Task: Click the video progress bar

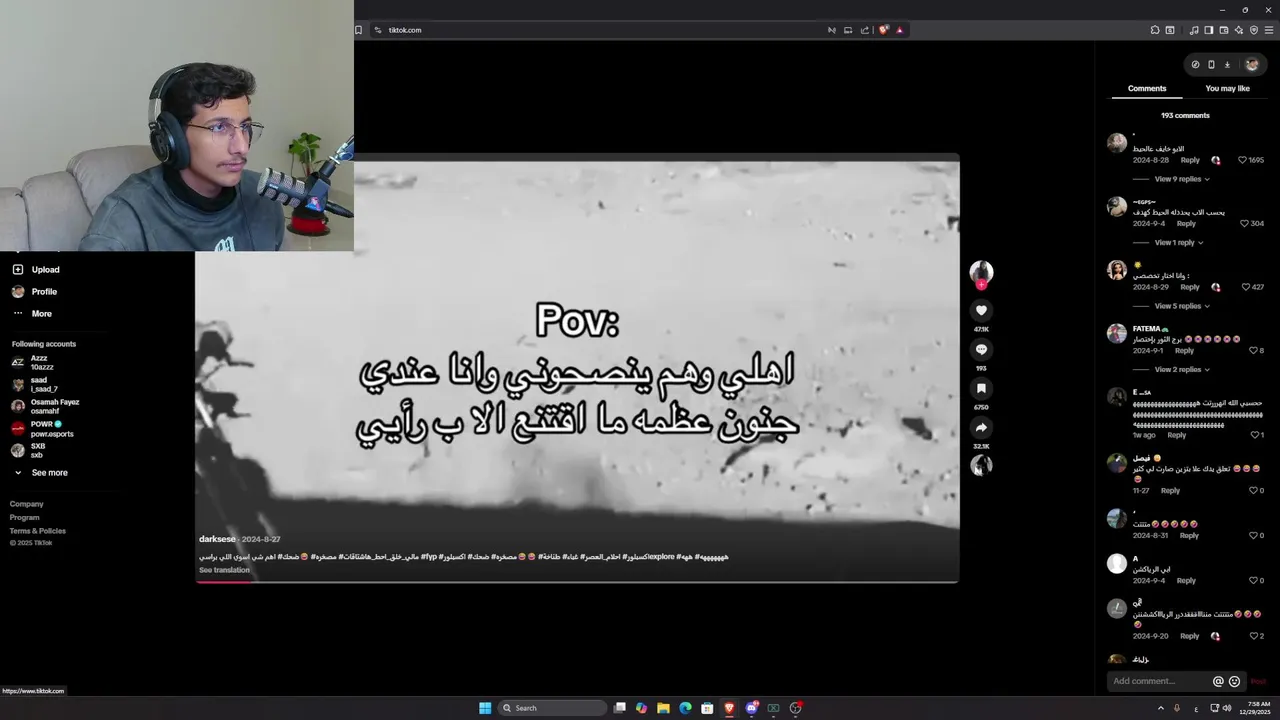Action: coord(577,581)
